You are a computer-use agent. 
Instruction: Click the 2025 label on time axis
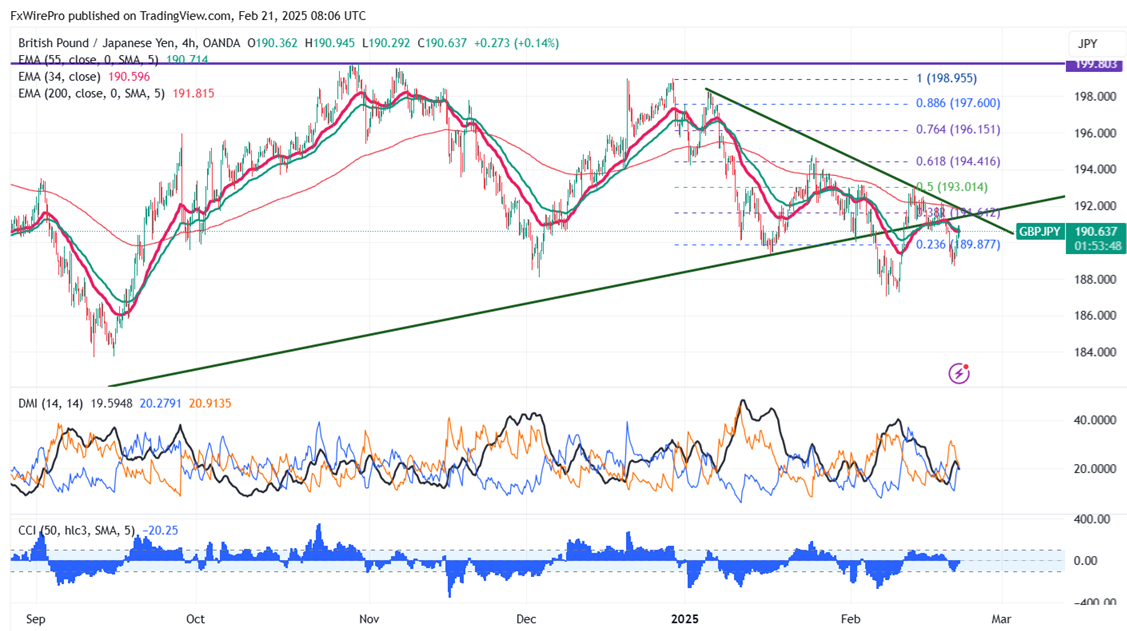click(685, 619)
